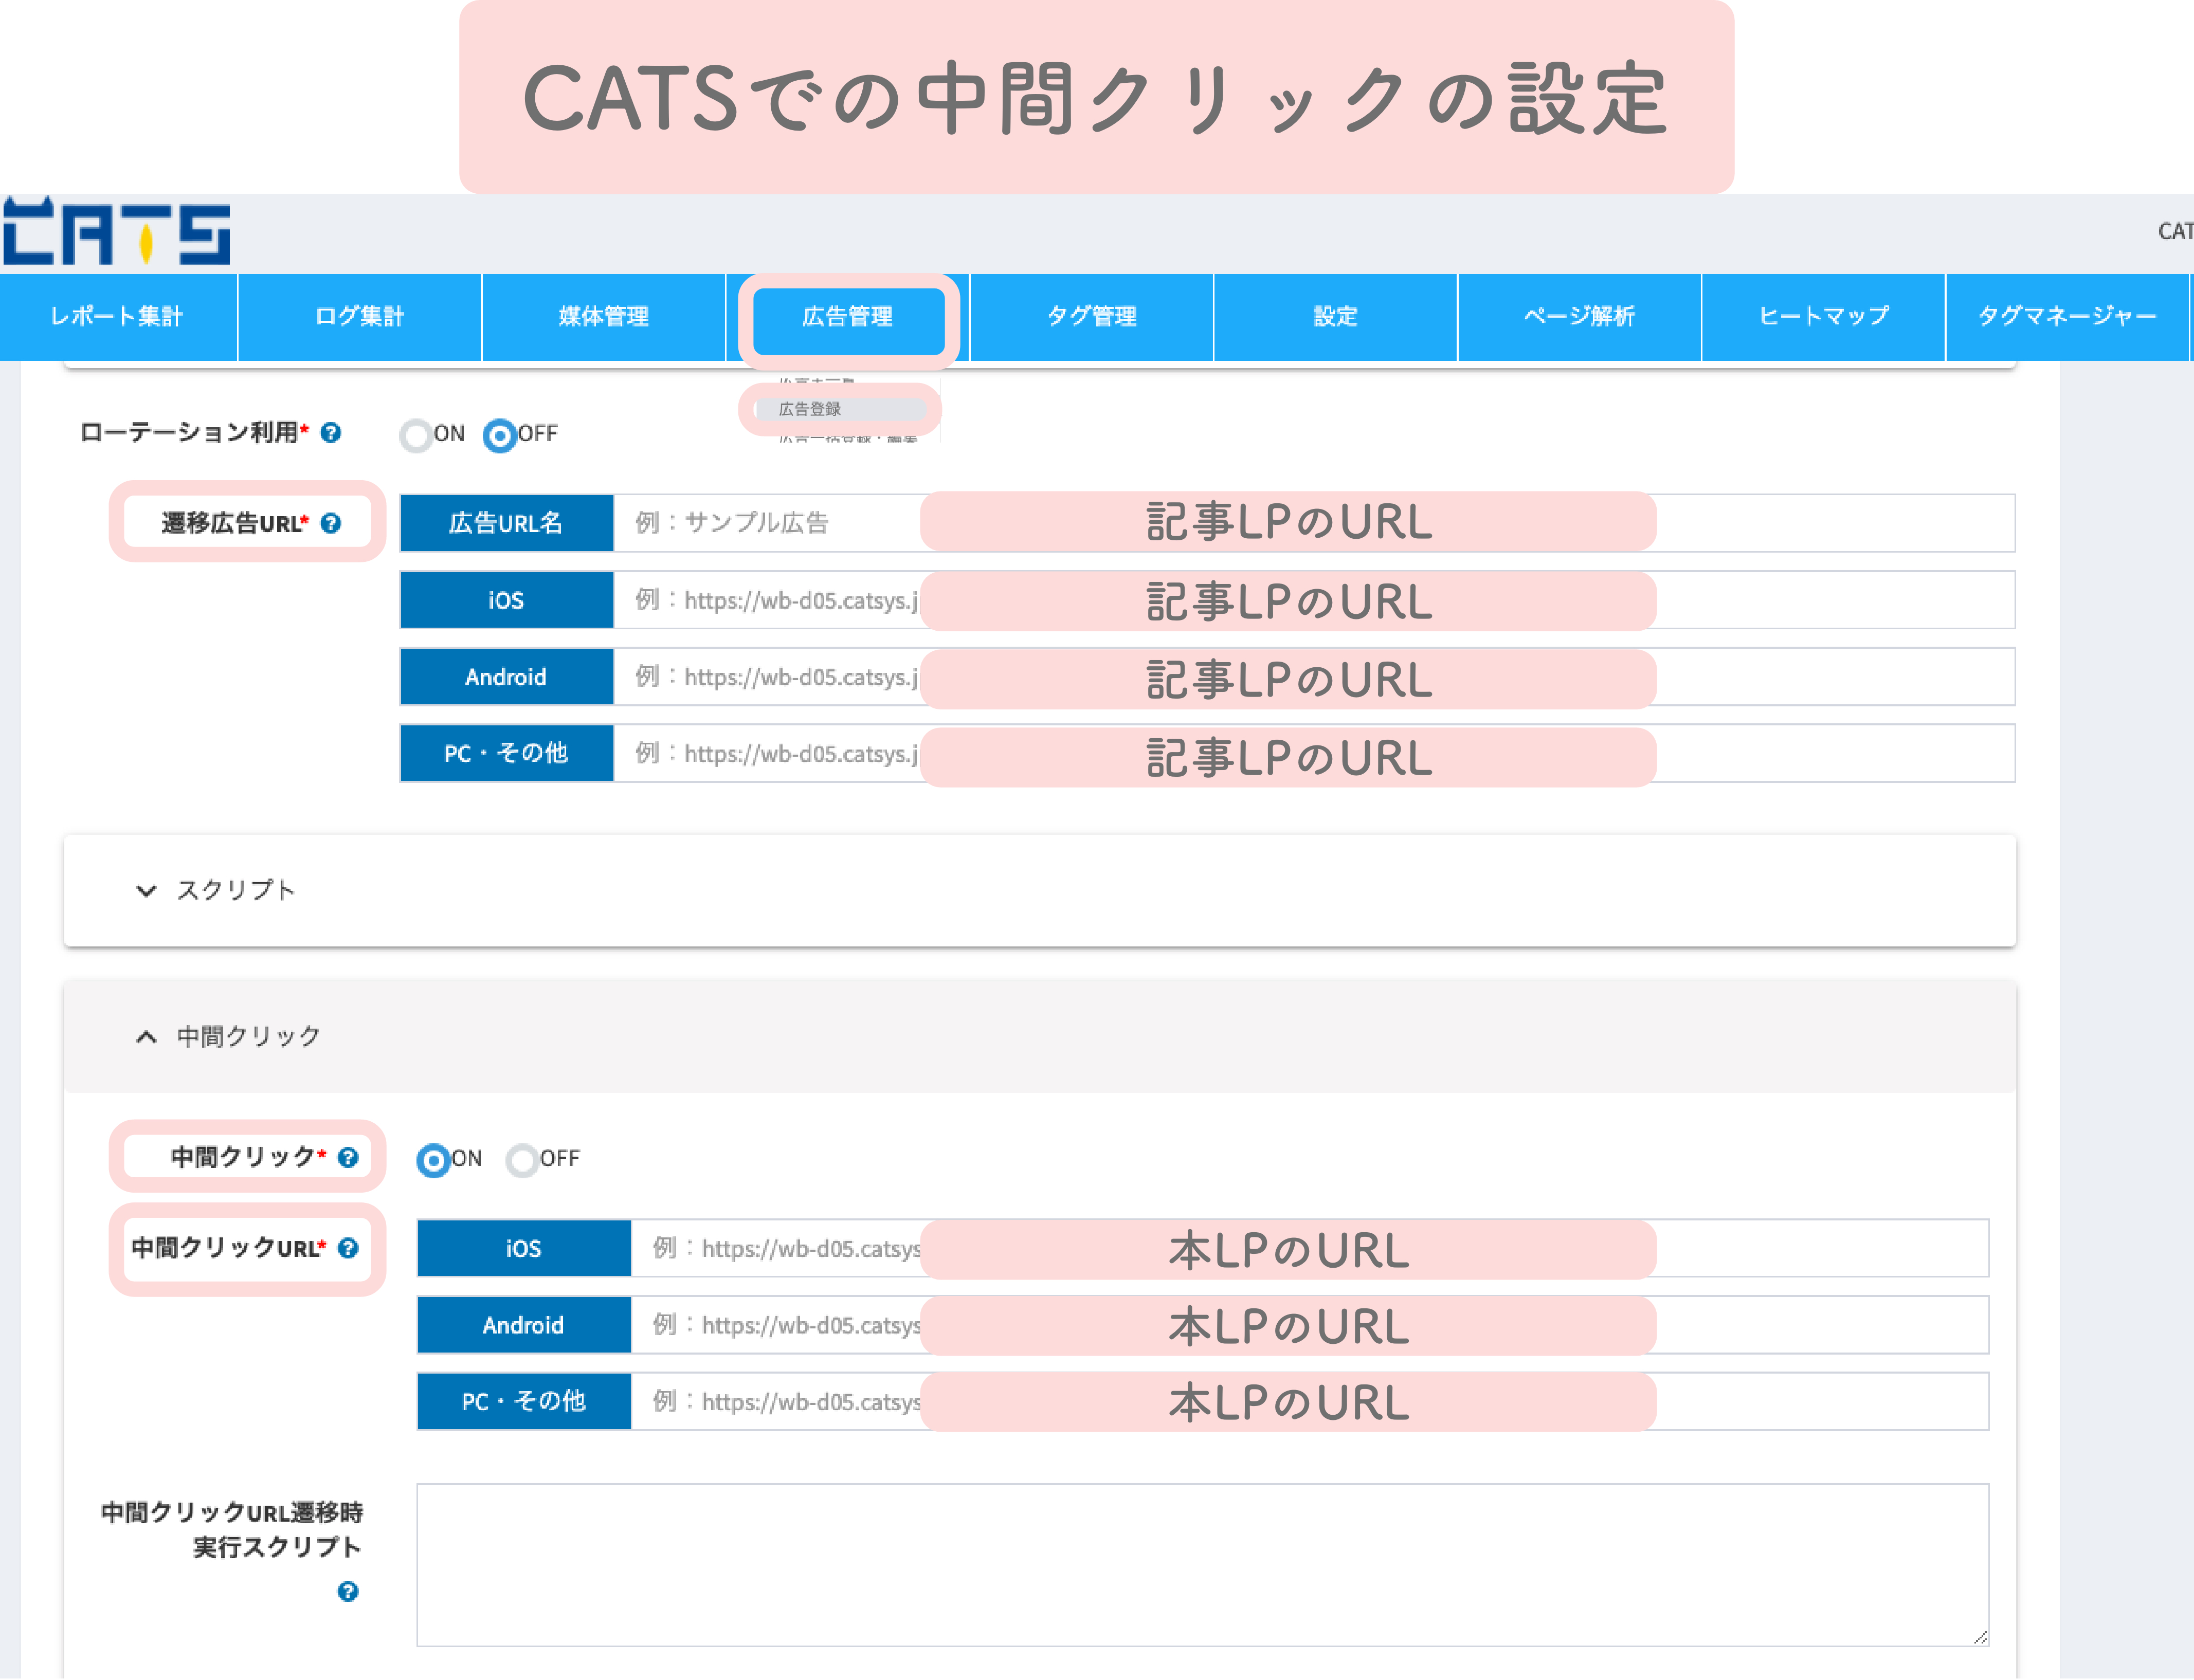Set 中間クリック to ON
Screen dimensions: 2194x1680
click(433, 1160)
